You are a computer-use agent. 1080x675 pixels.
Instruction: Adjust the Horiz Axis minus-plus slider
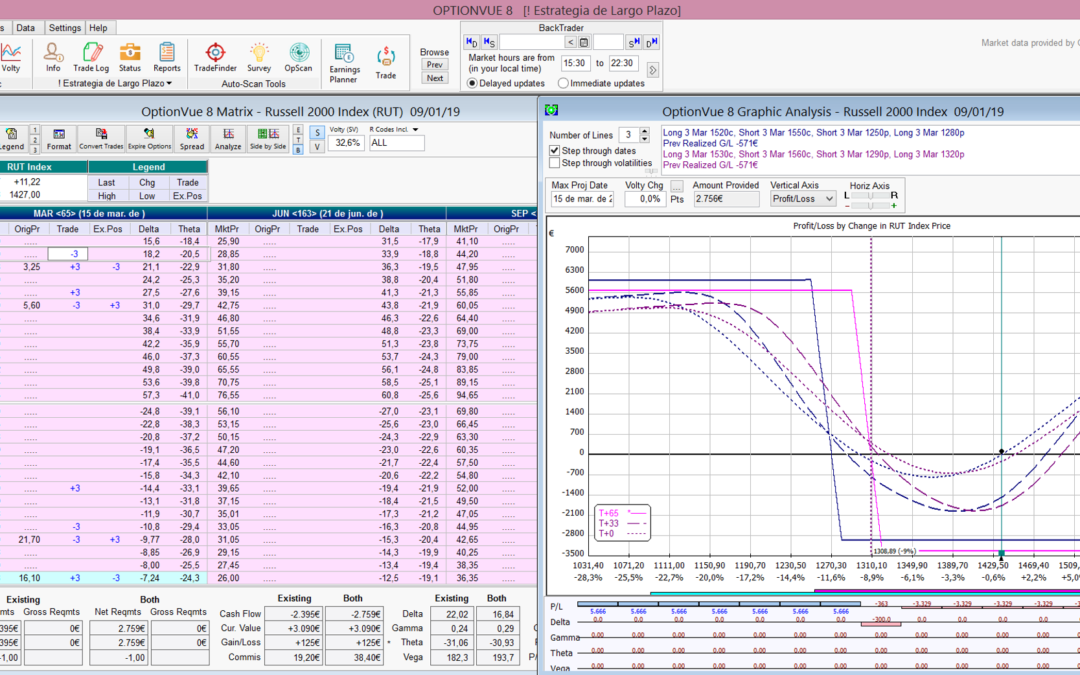pyautogui.click(x=871, y=205)
